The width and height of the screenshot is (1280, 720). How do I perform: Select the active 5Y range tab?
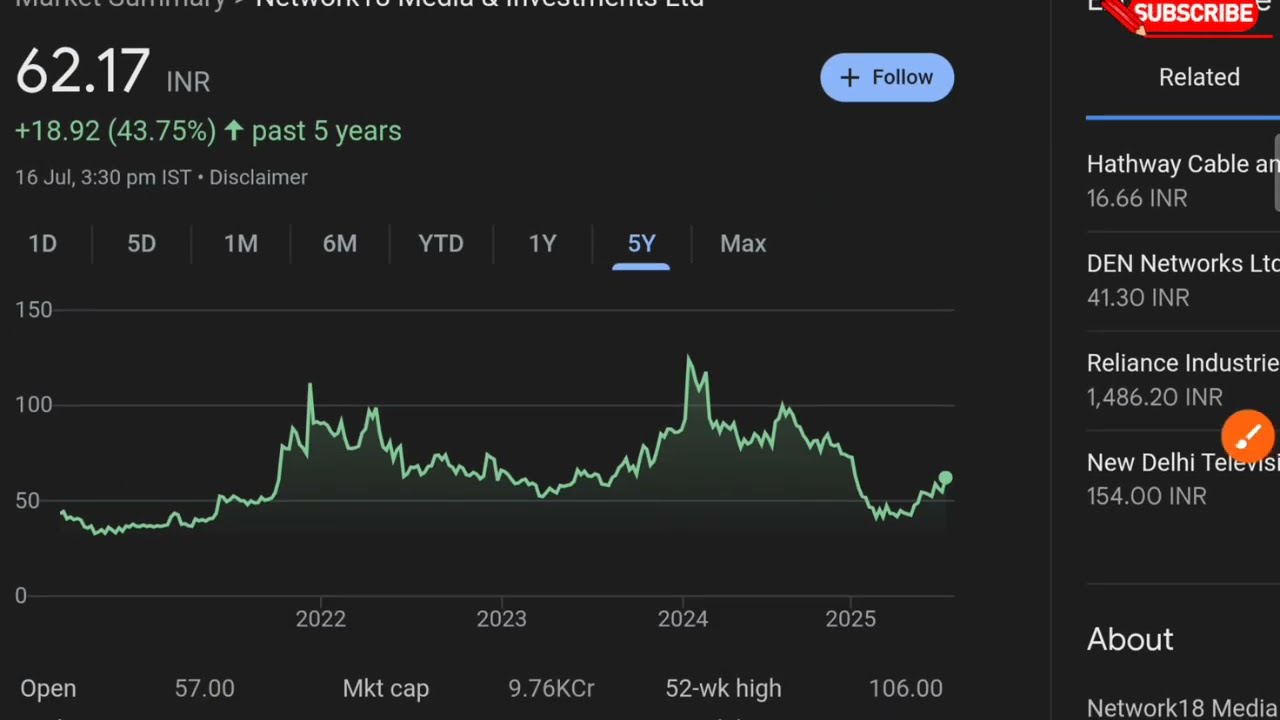[x=641, y=244]
